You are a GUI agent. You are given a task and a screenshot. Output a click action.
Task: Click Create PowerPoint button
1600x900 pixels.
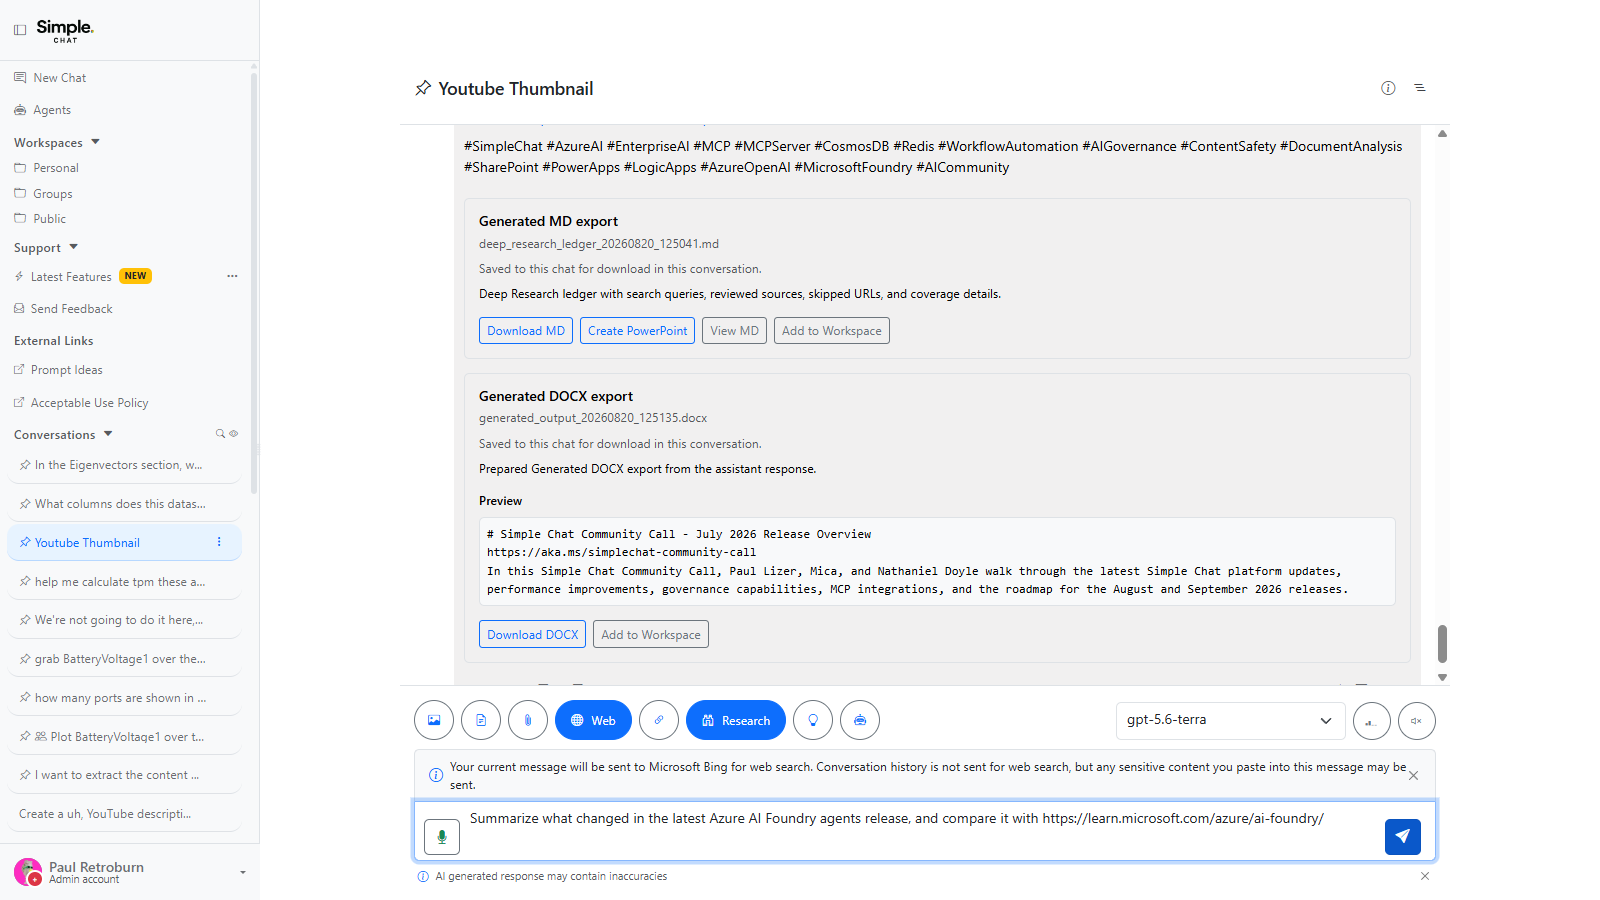638,331
